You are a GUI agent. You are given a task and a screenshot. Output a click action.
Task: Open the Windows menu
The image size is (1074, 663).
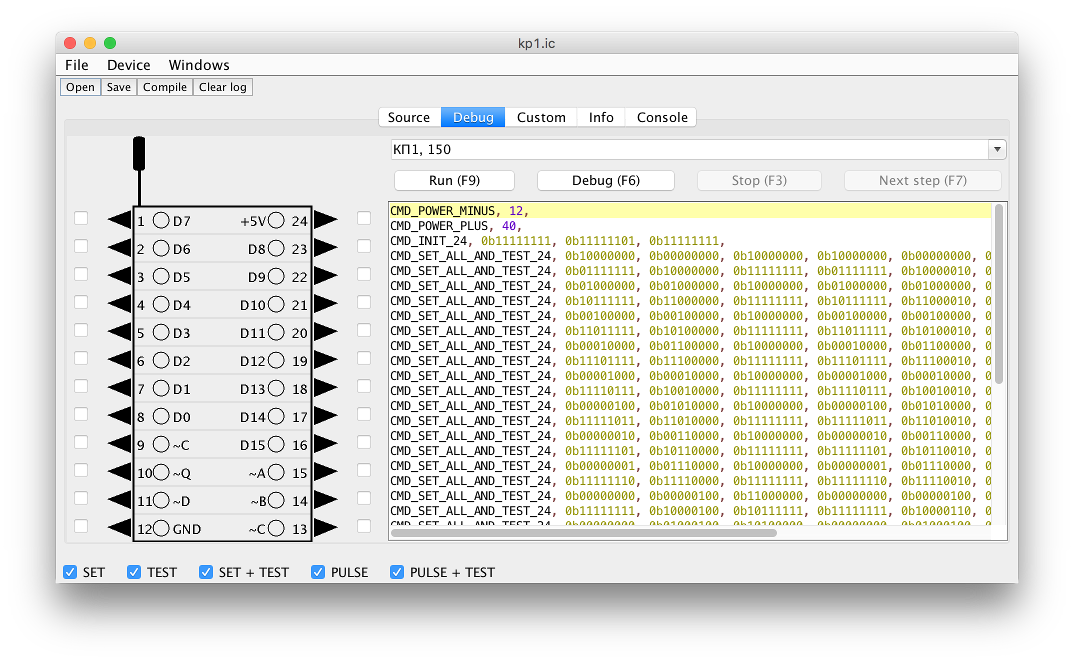click(199, 65)
